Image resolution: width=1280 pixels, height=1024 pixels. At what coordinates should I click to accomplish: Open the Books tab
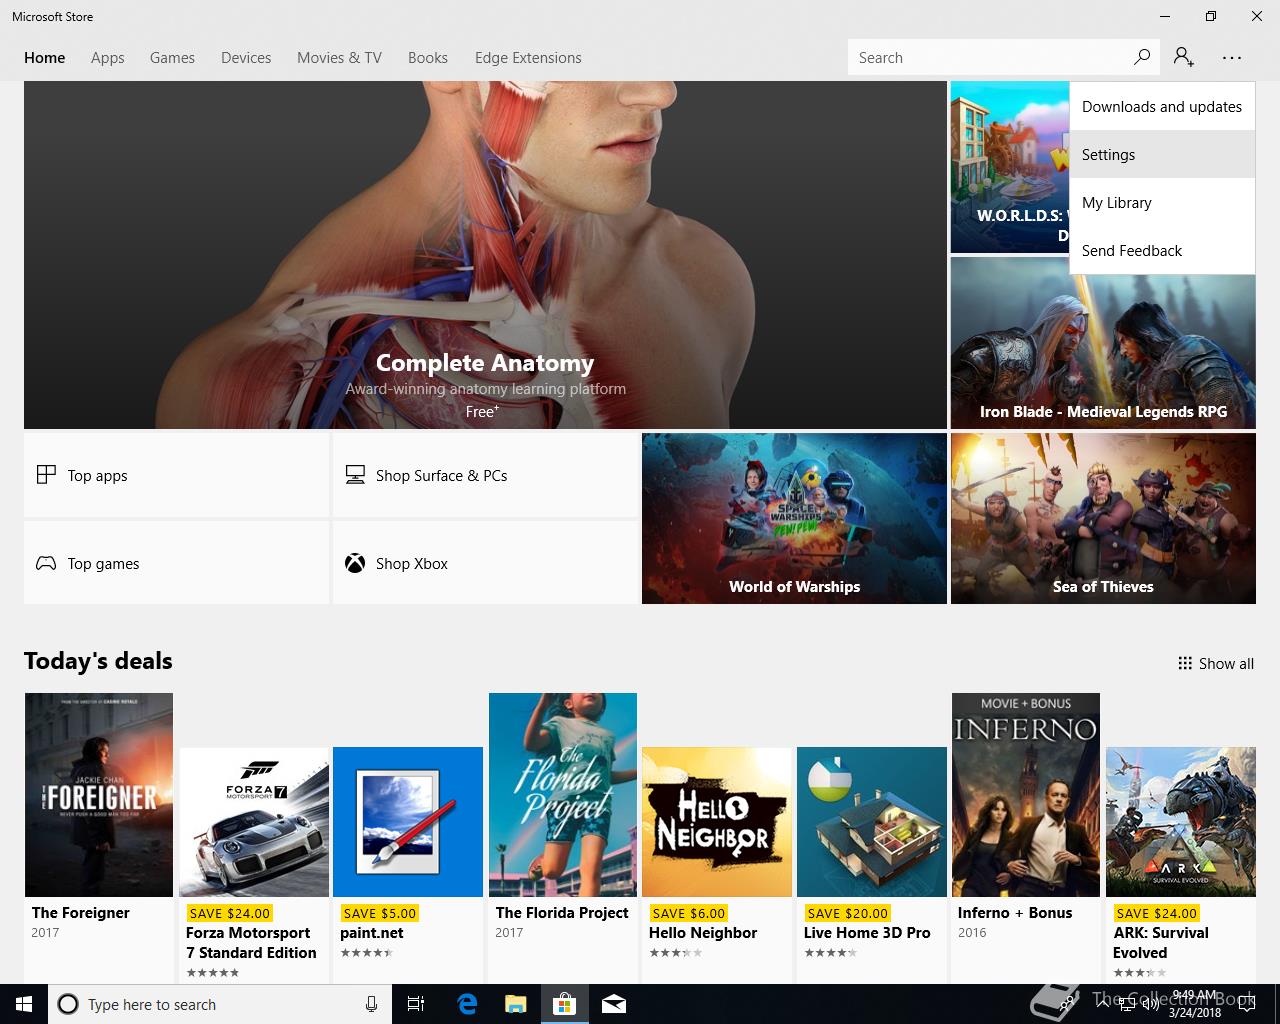pyautogui.click(x=428, y=58)
